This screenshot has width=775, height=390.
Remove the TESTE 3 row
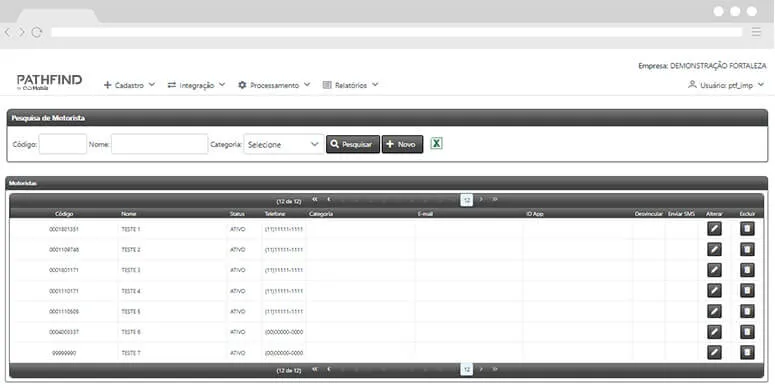click(x=747, y=270)
